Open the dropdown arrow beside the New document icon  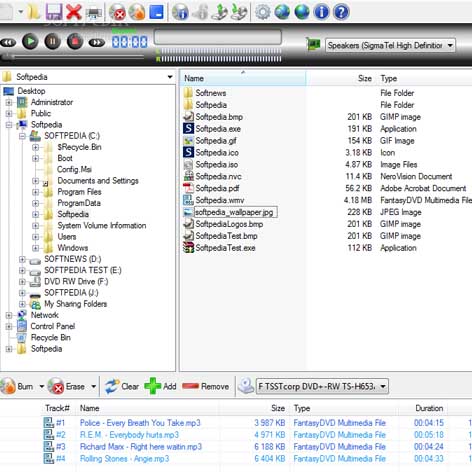[21, 12]
